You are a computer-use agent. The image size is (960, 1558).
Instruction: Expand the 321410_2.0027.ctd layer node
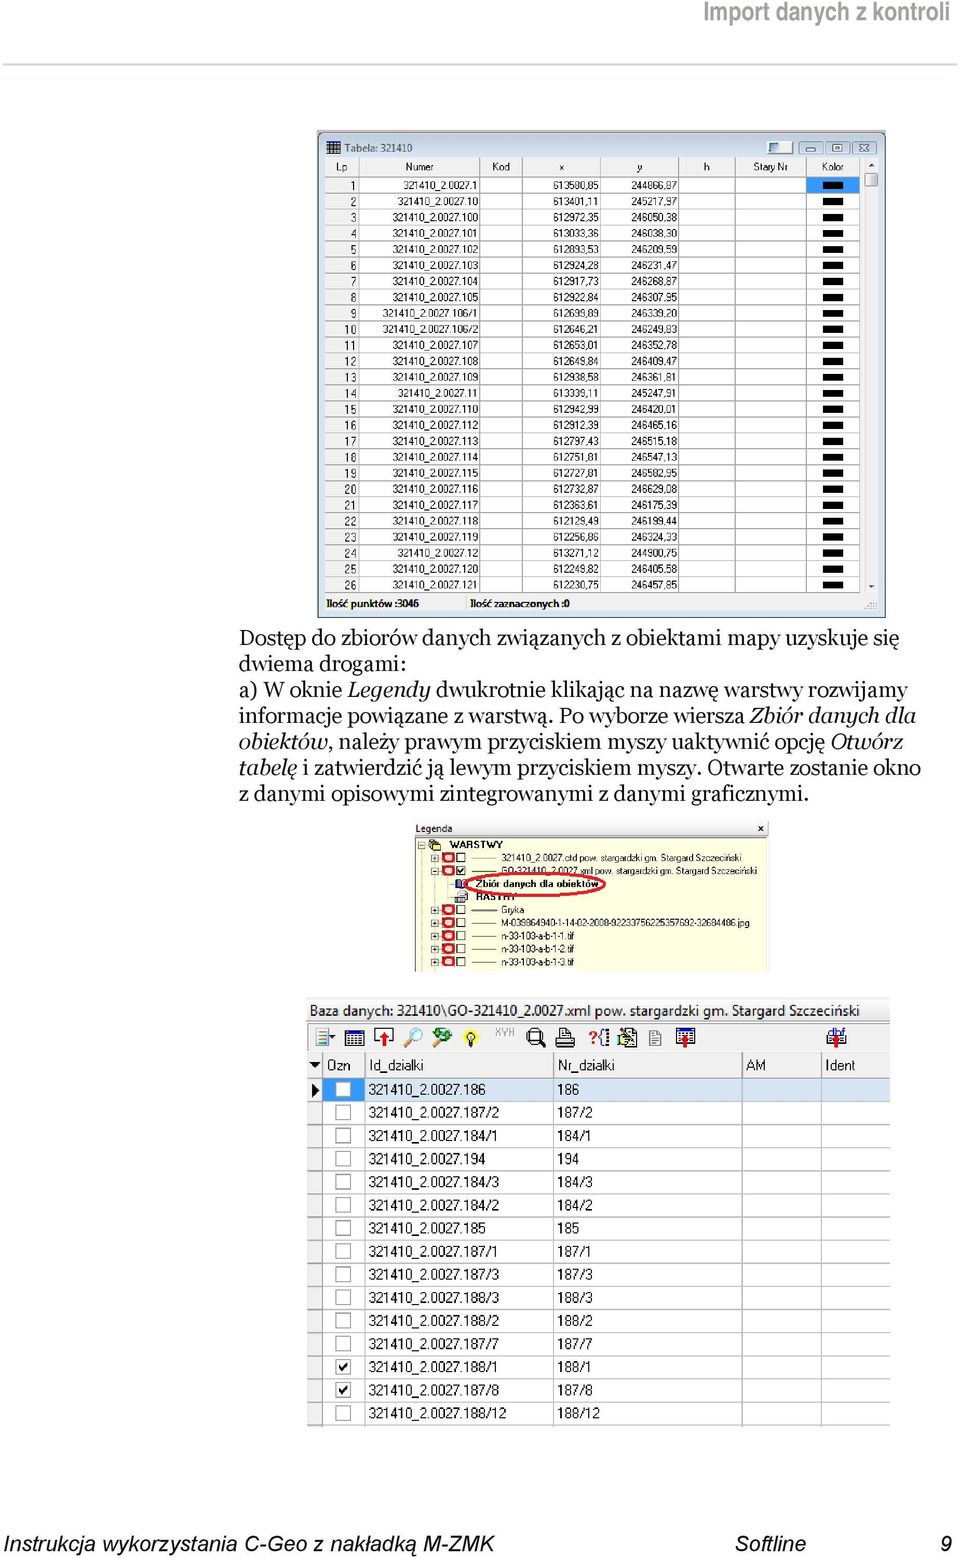click(435, 858)
